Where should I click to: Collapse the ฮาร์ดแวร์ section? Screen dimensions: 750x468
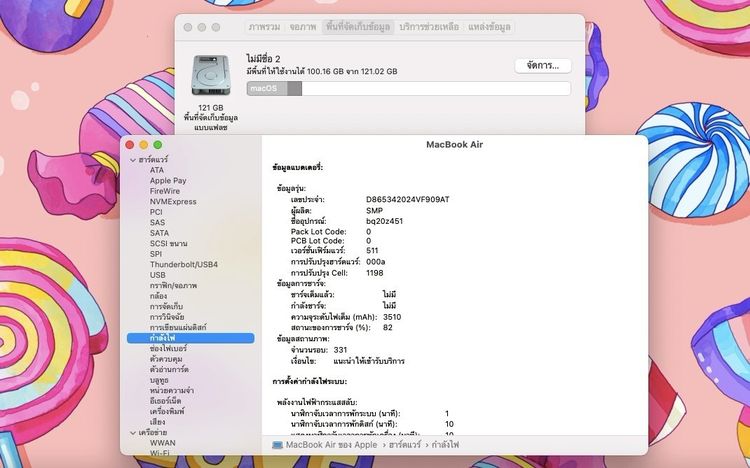pyautogui.click(x=133, y=160)
